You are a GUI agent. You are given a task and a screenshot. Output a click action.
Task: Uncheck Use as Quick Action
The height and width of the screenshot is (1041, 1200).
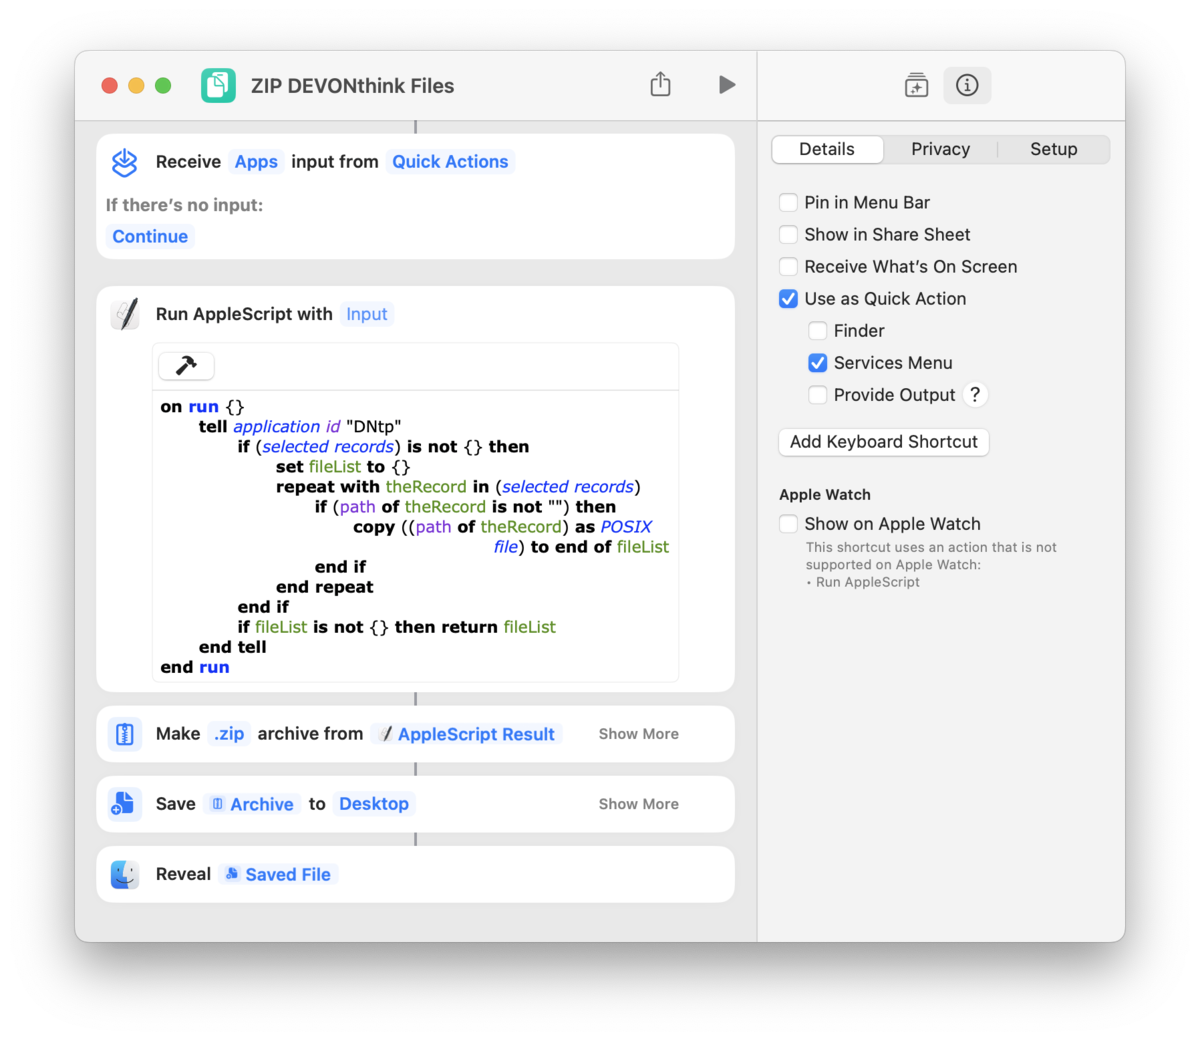[788, 299]
